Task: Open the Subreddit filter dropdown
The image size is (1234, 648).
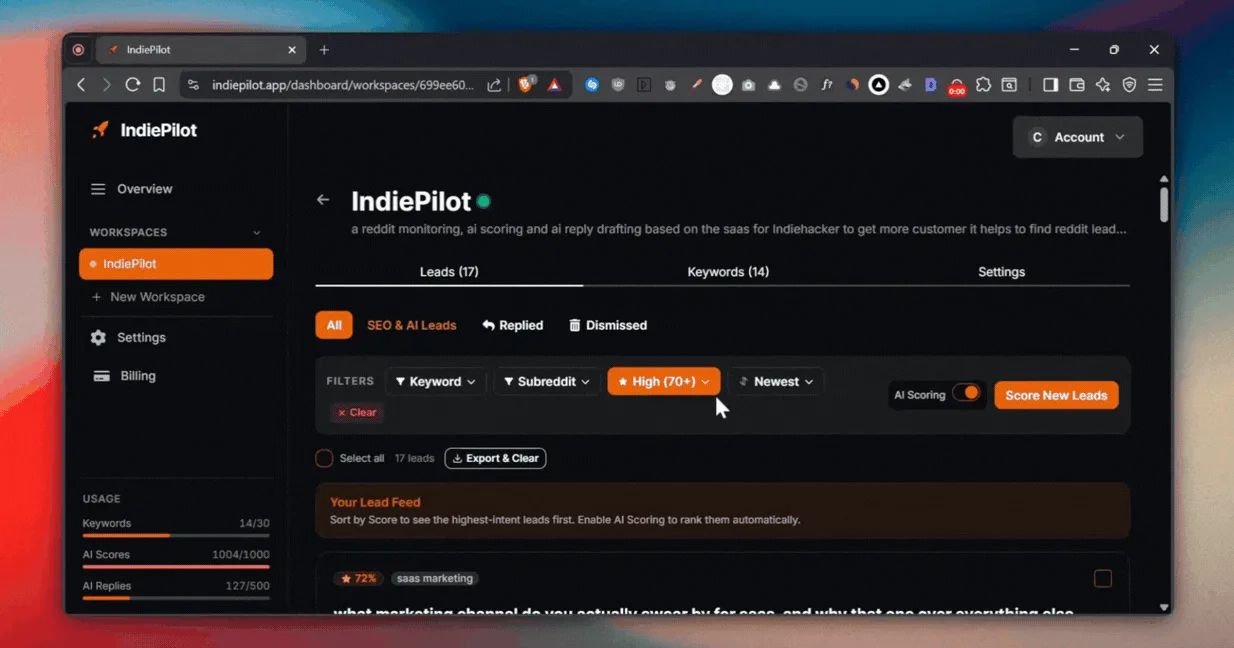Action: pyautogui.click(x=547, y=381)
